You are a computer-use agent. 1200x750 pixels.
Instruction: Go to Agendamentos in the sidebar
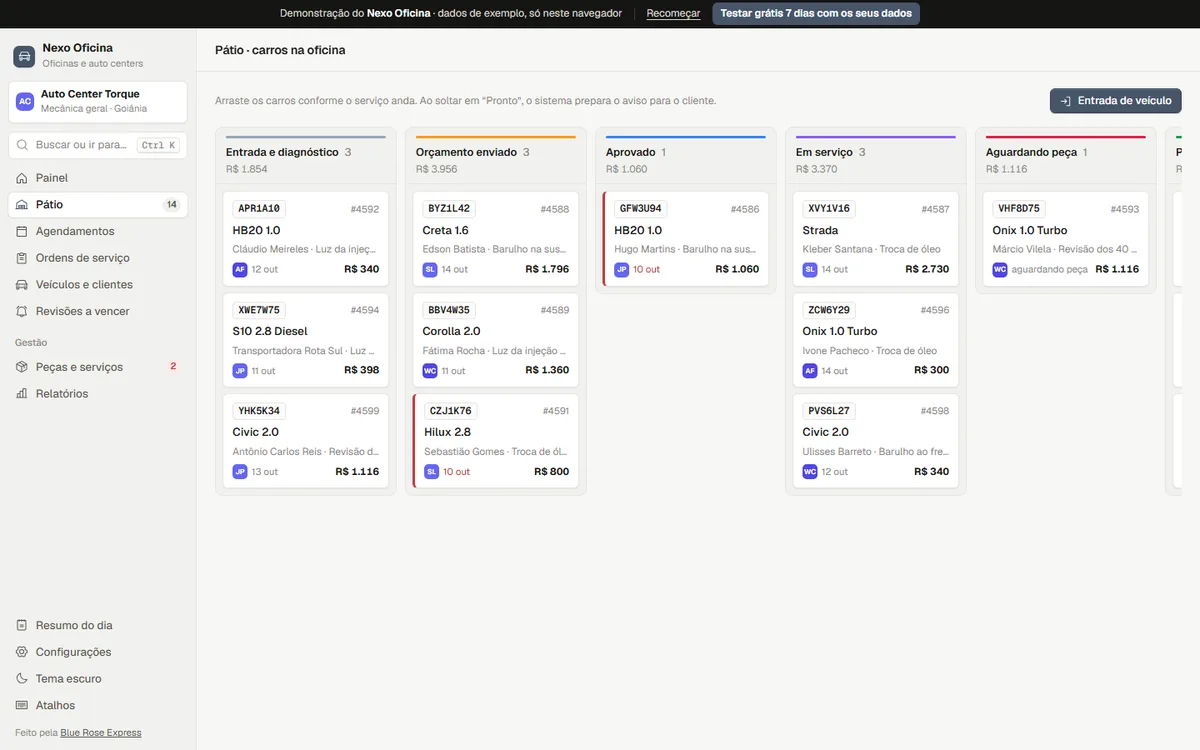coord(98,231)
